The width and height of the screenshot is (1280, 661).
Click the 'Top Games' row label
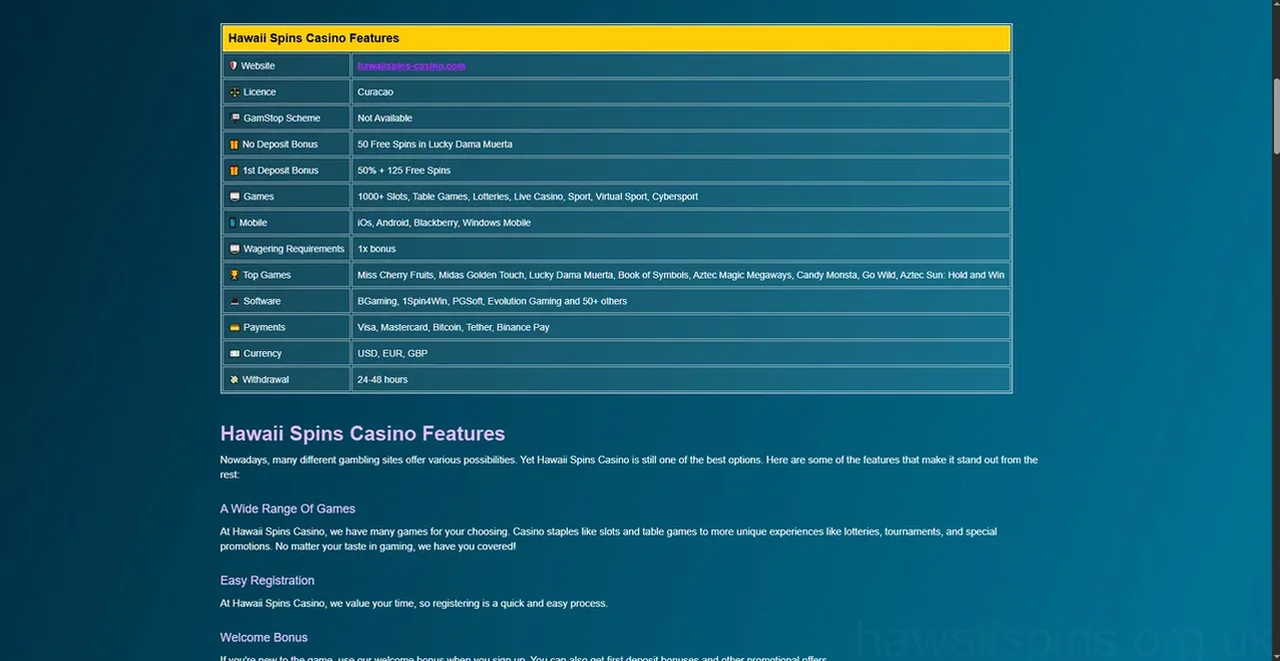[267, 275]
